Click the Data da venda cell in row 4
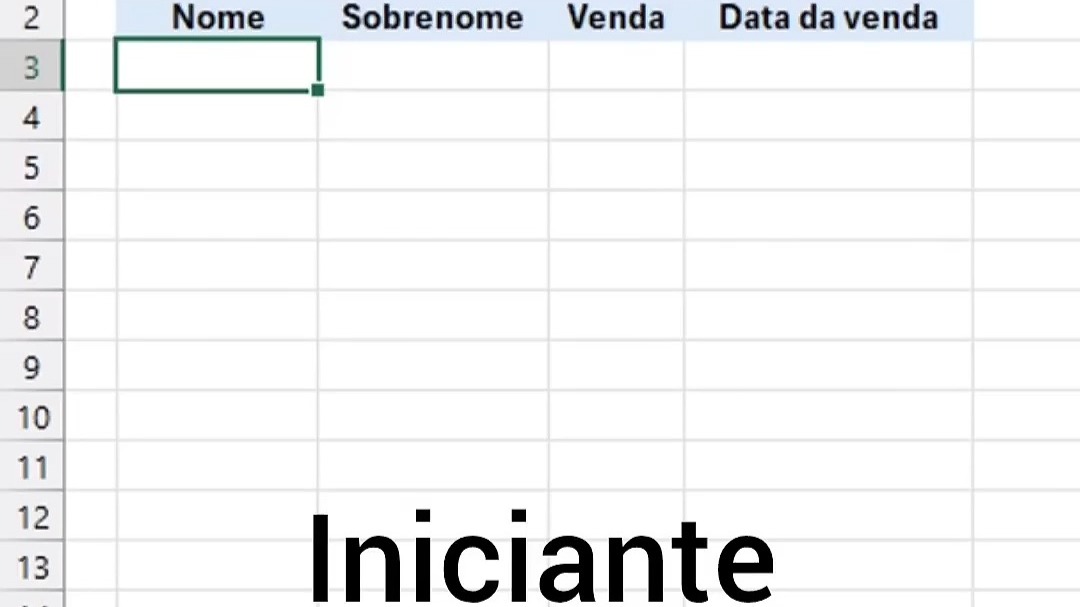The image size is (1080, 607). (829, 116)
